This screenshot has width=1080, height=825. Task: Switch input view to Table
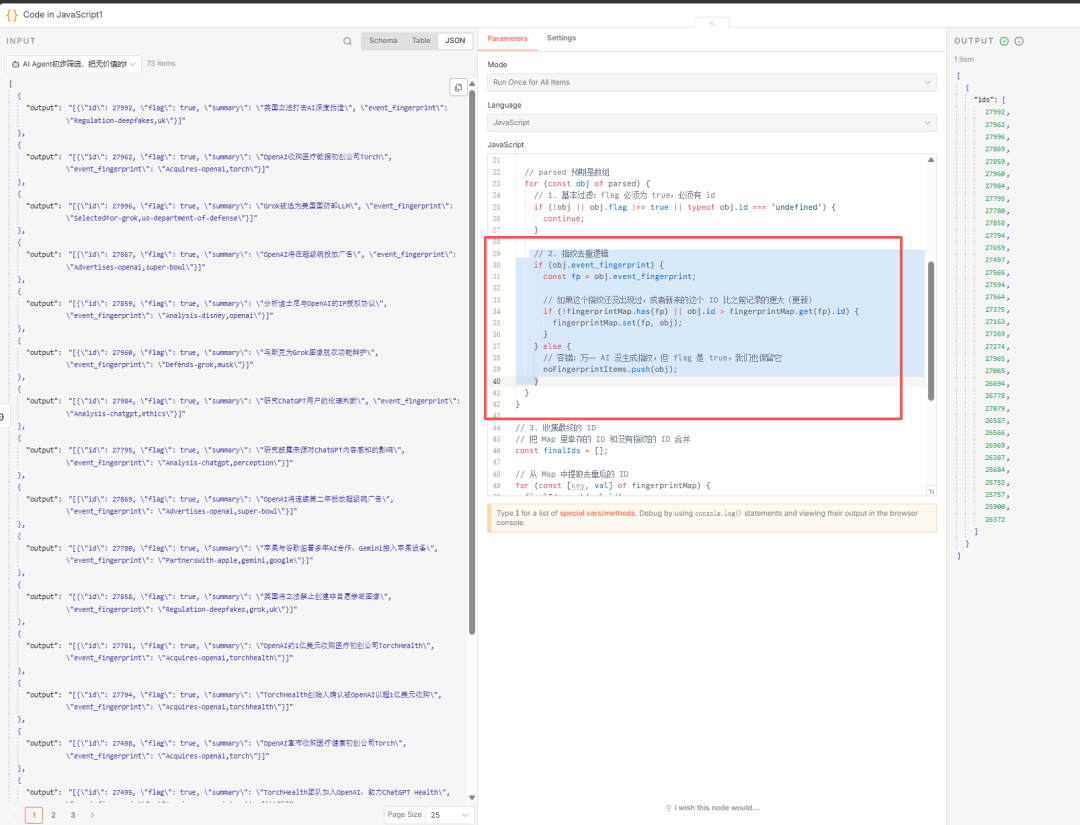[x=421, y=41]
